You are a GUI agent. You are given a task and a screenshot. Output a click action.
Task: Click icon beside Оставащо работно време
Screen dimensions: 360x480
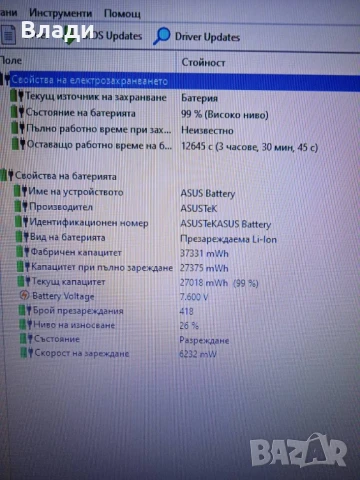pyautogui.click(x=19, y=144)
